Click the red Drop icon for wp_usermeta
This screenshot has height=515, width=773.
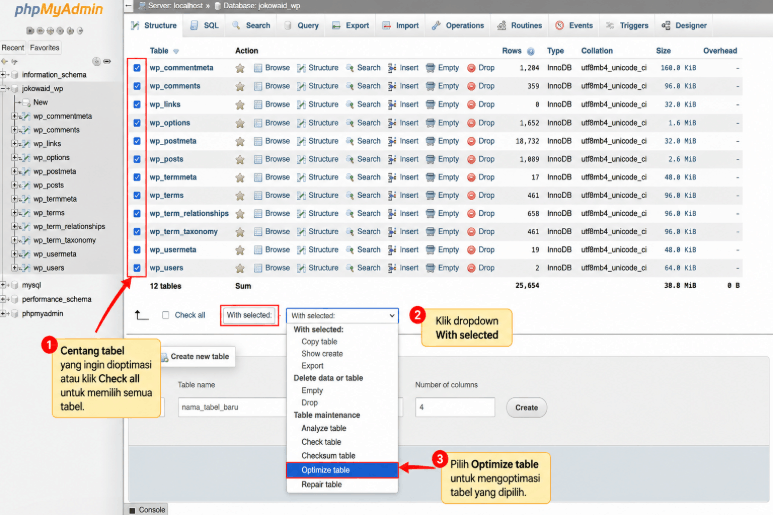point(471,250)
